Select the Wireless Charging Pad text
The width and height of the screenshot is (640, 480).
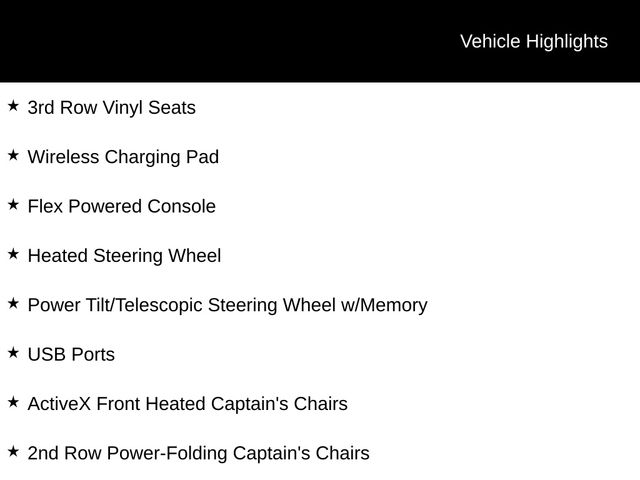pos(123,157)
